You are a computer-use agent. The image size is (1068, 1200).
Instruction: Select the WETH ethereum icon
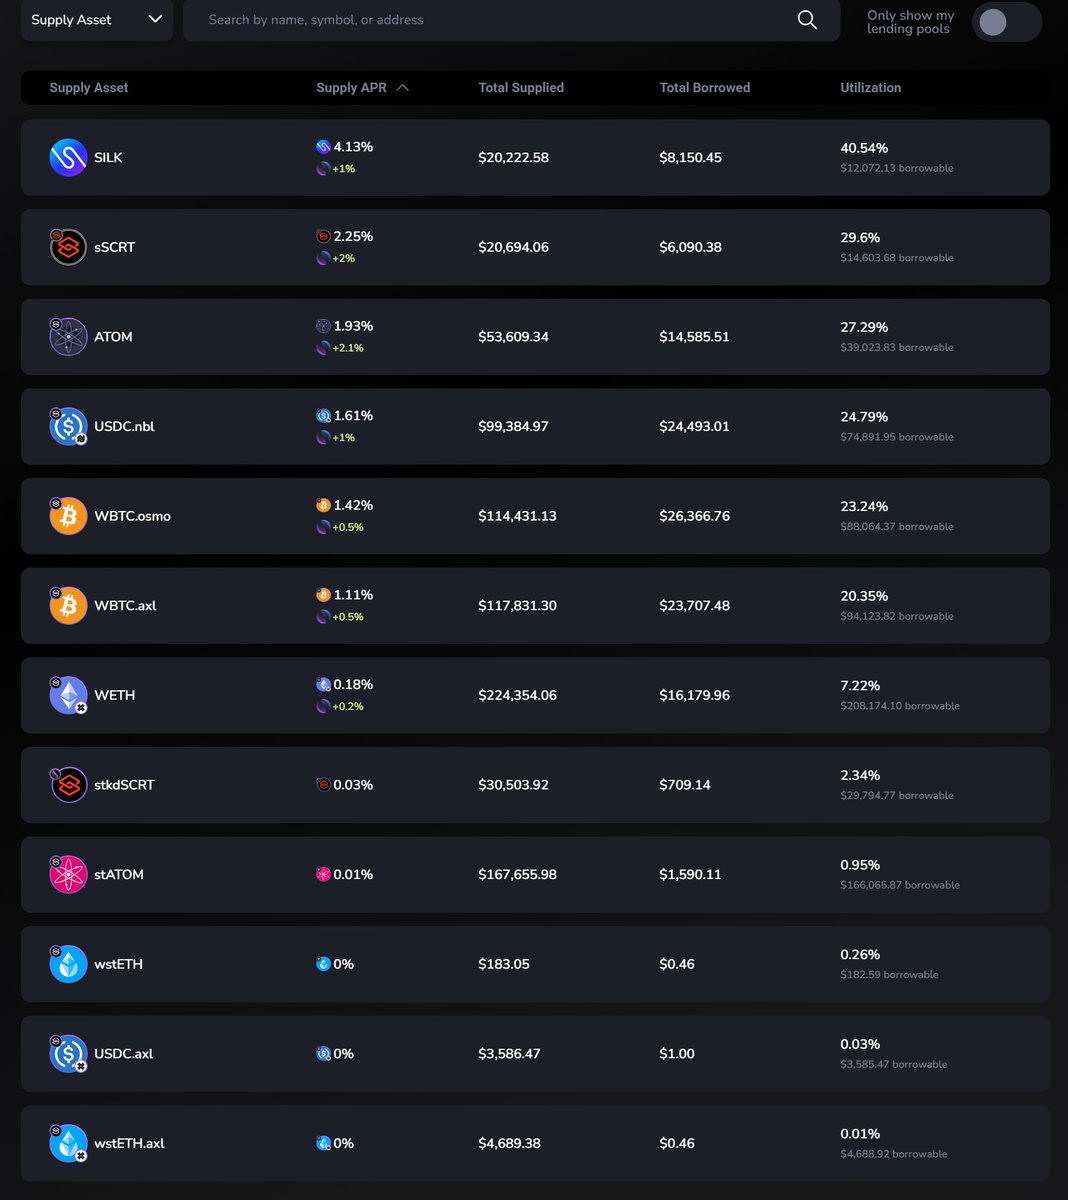point(68,695)
